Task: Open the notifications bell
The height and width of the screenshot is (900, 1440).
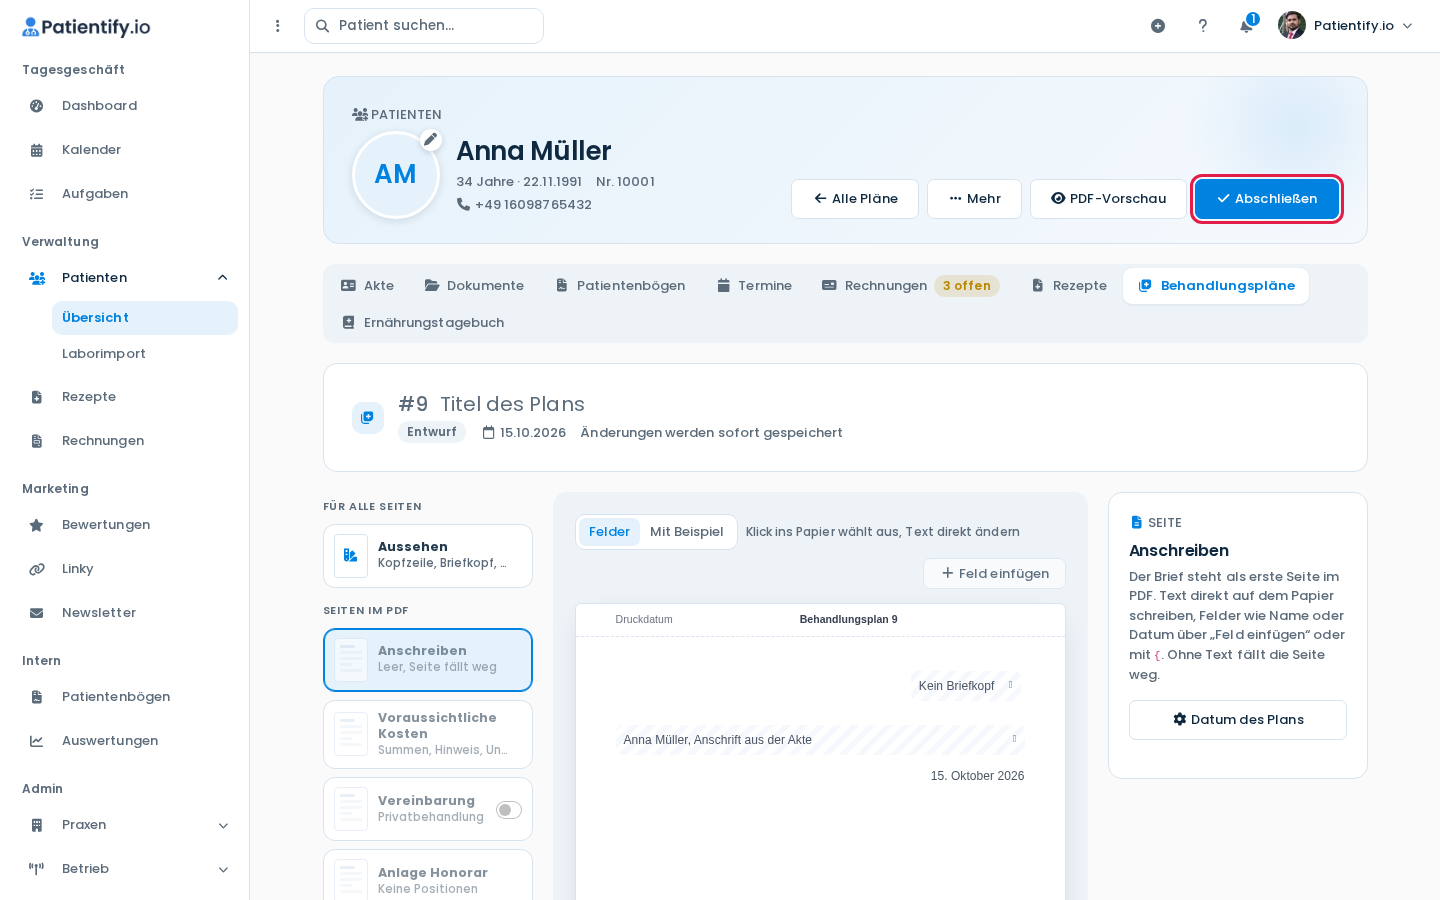Action: click(1247, 26)
